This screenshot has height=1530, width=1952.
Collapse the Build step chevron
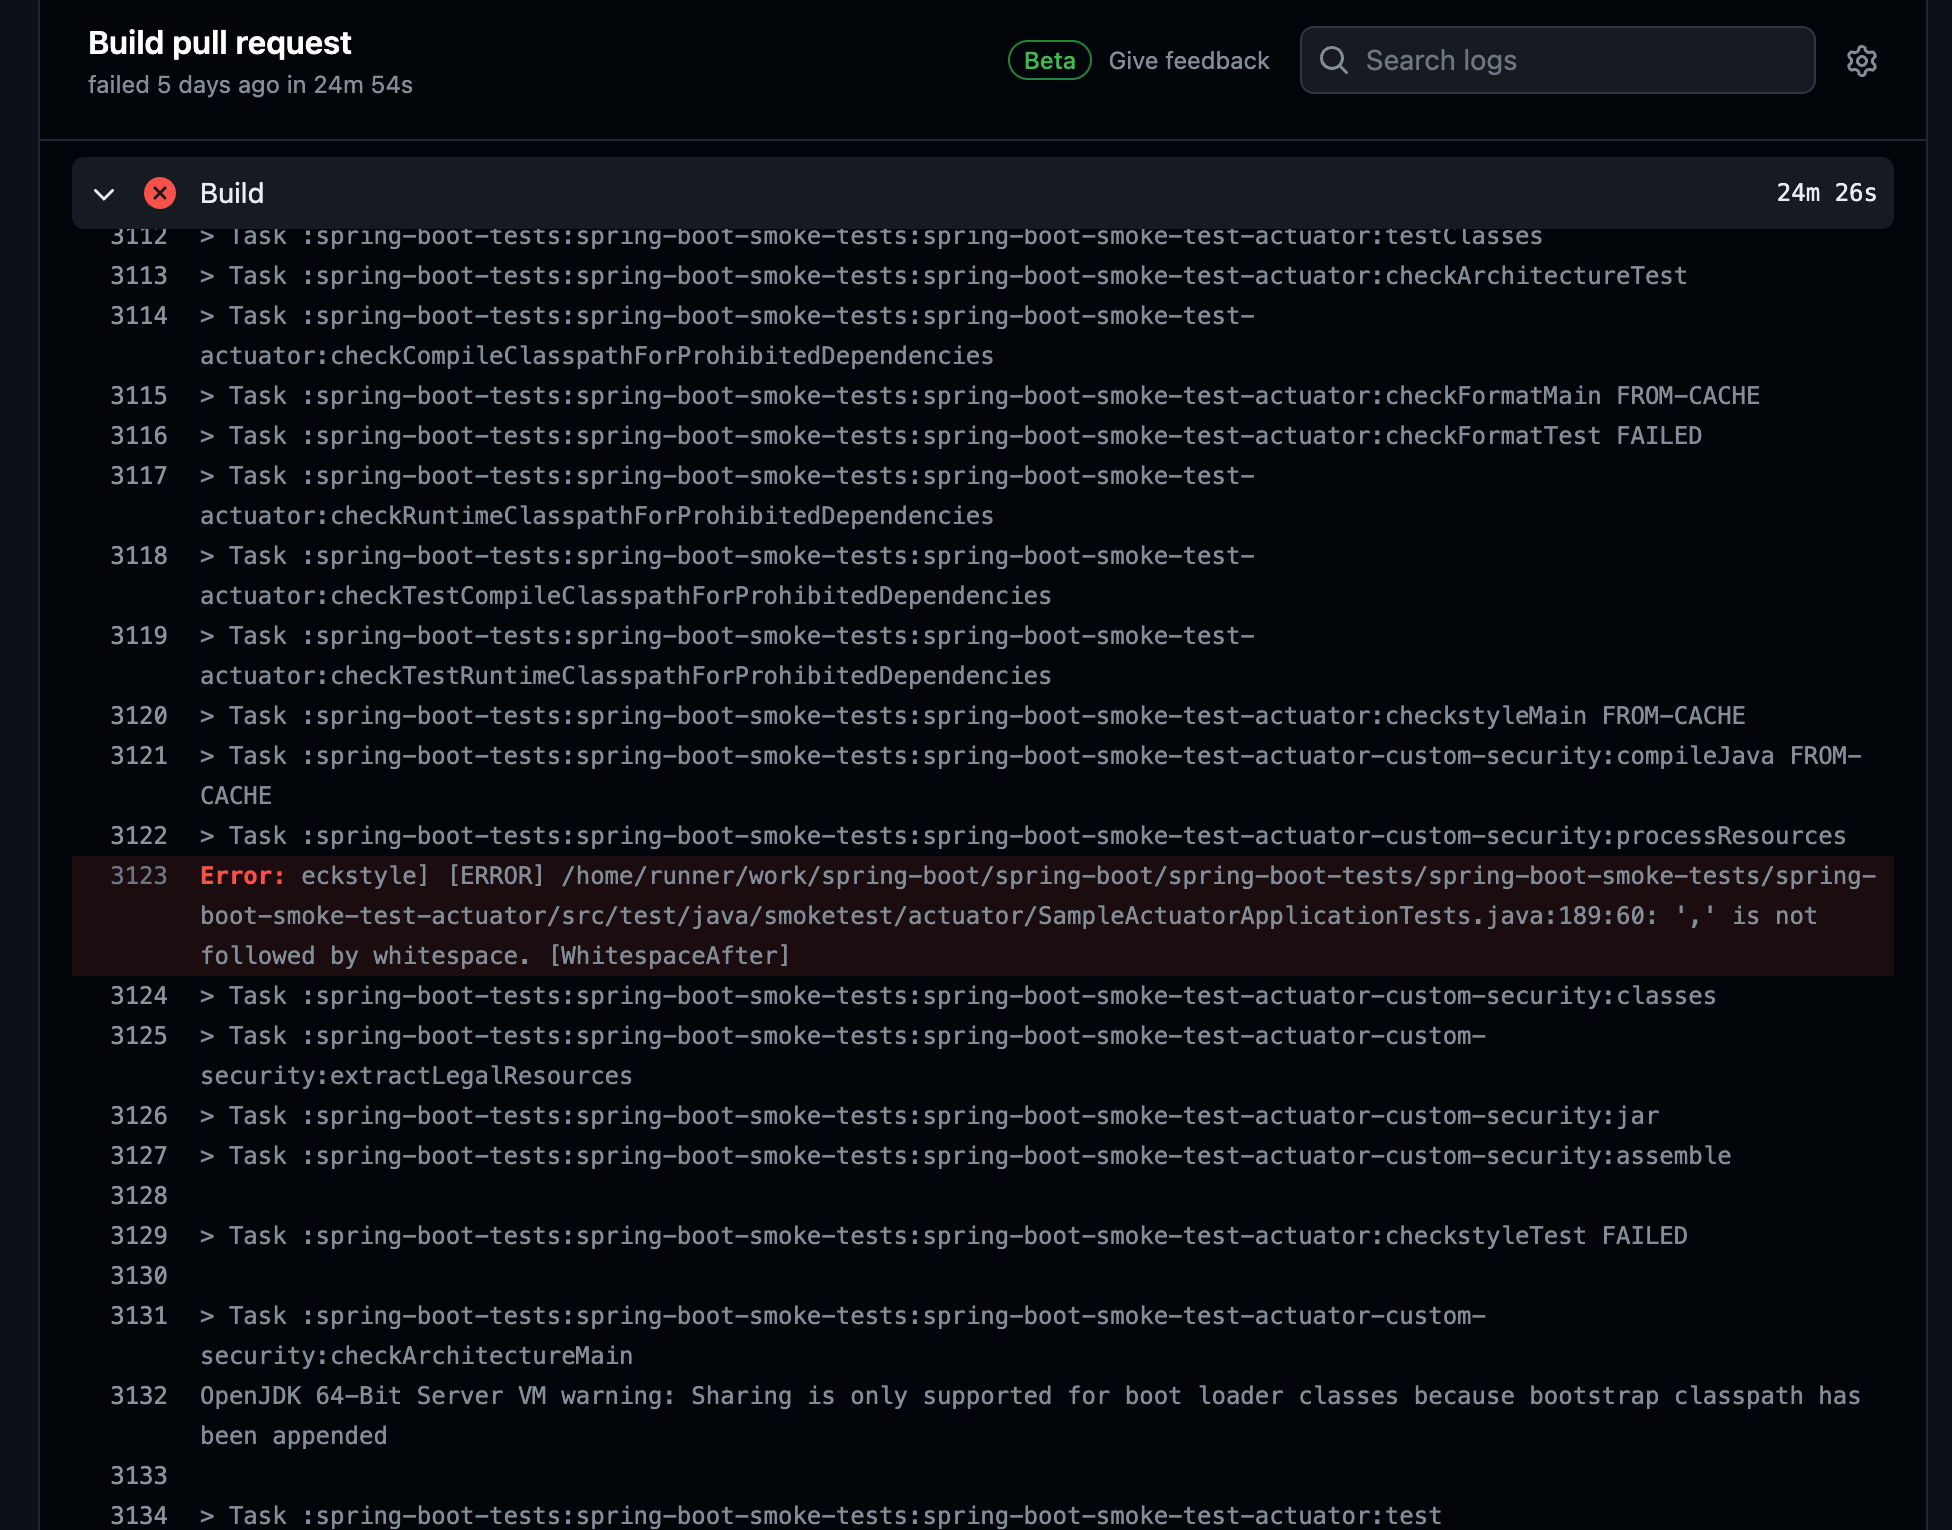click(x=104, y=194)
